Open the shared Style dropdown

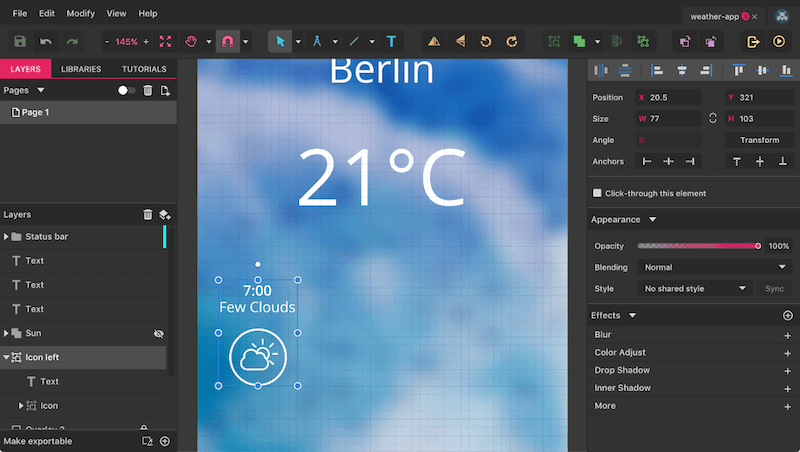pyautogui.click(x=696, y=289)
